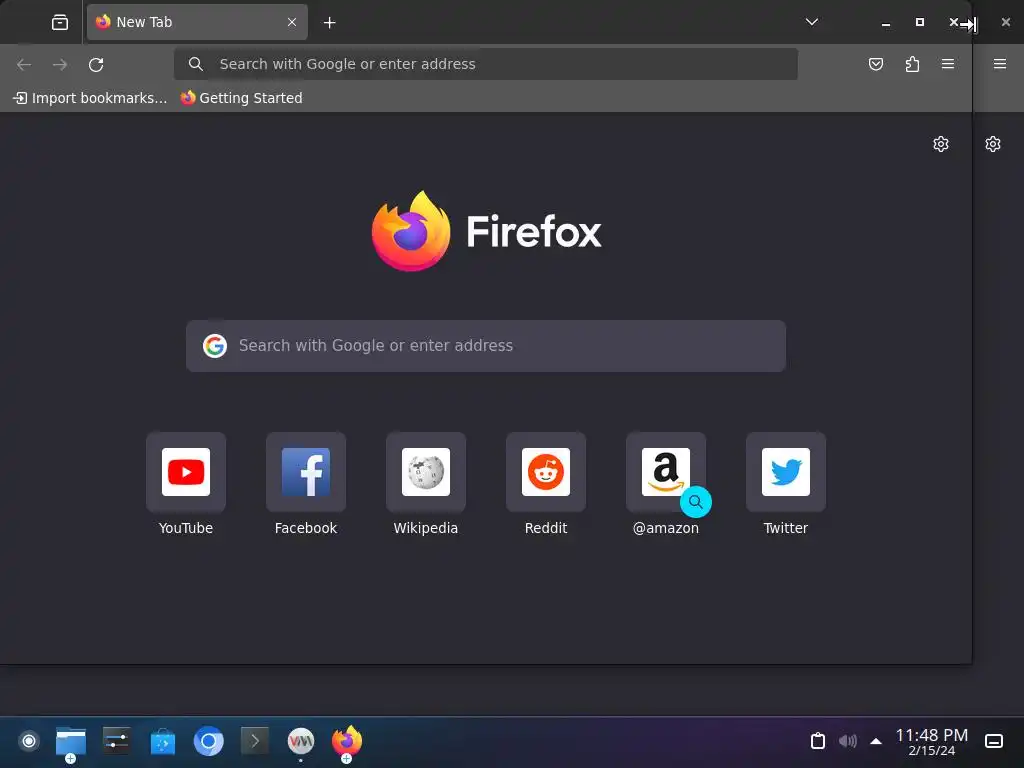Click Import bookmarks… in the bookmarks toolbar

click(x=90, y=98)
